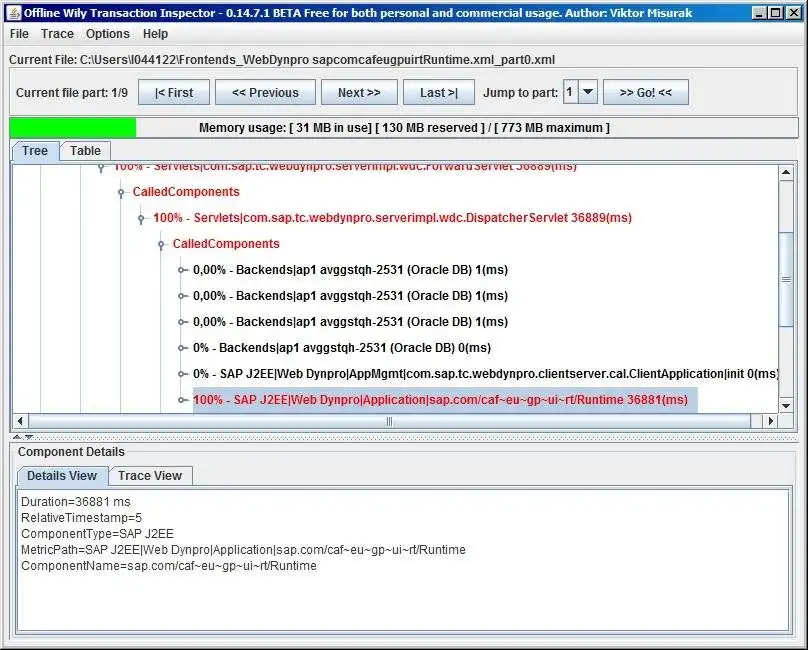808x650 pixels.
Task: Expand the Oracle DB 0(ms) backend node
Action: [x=181, y=348]
